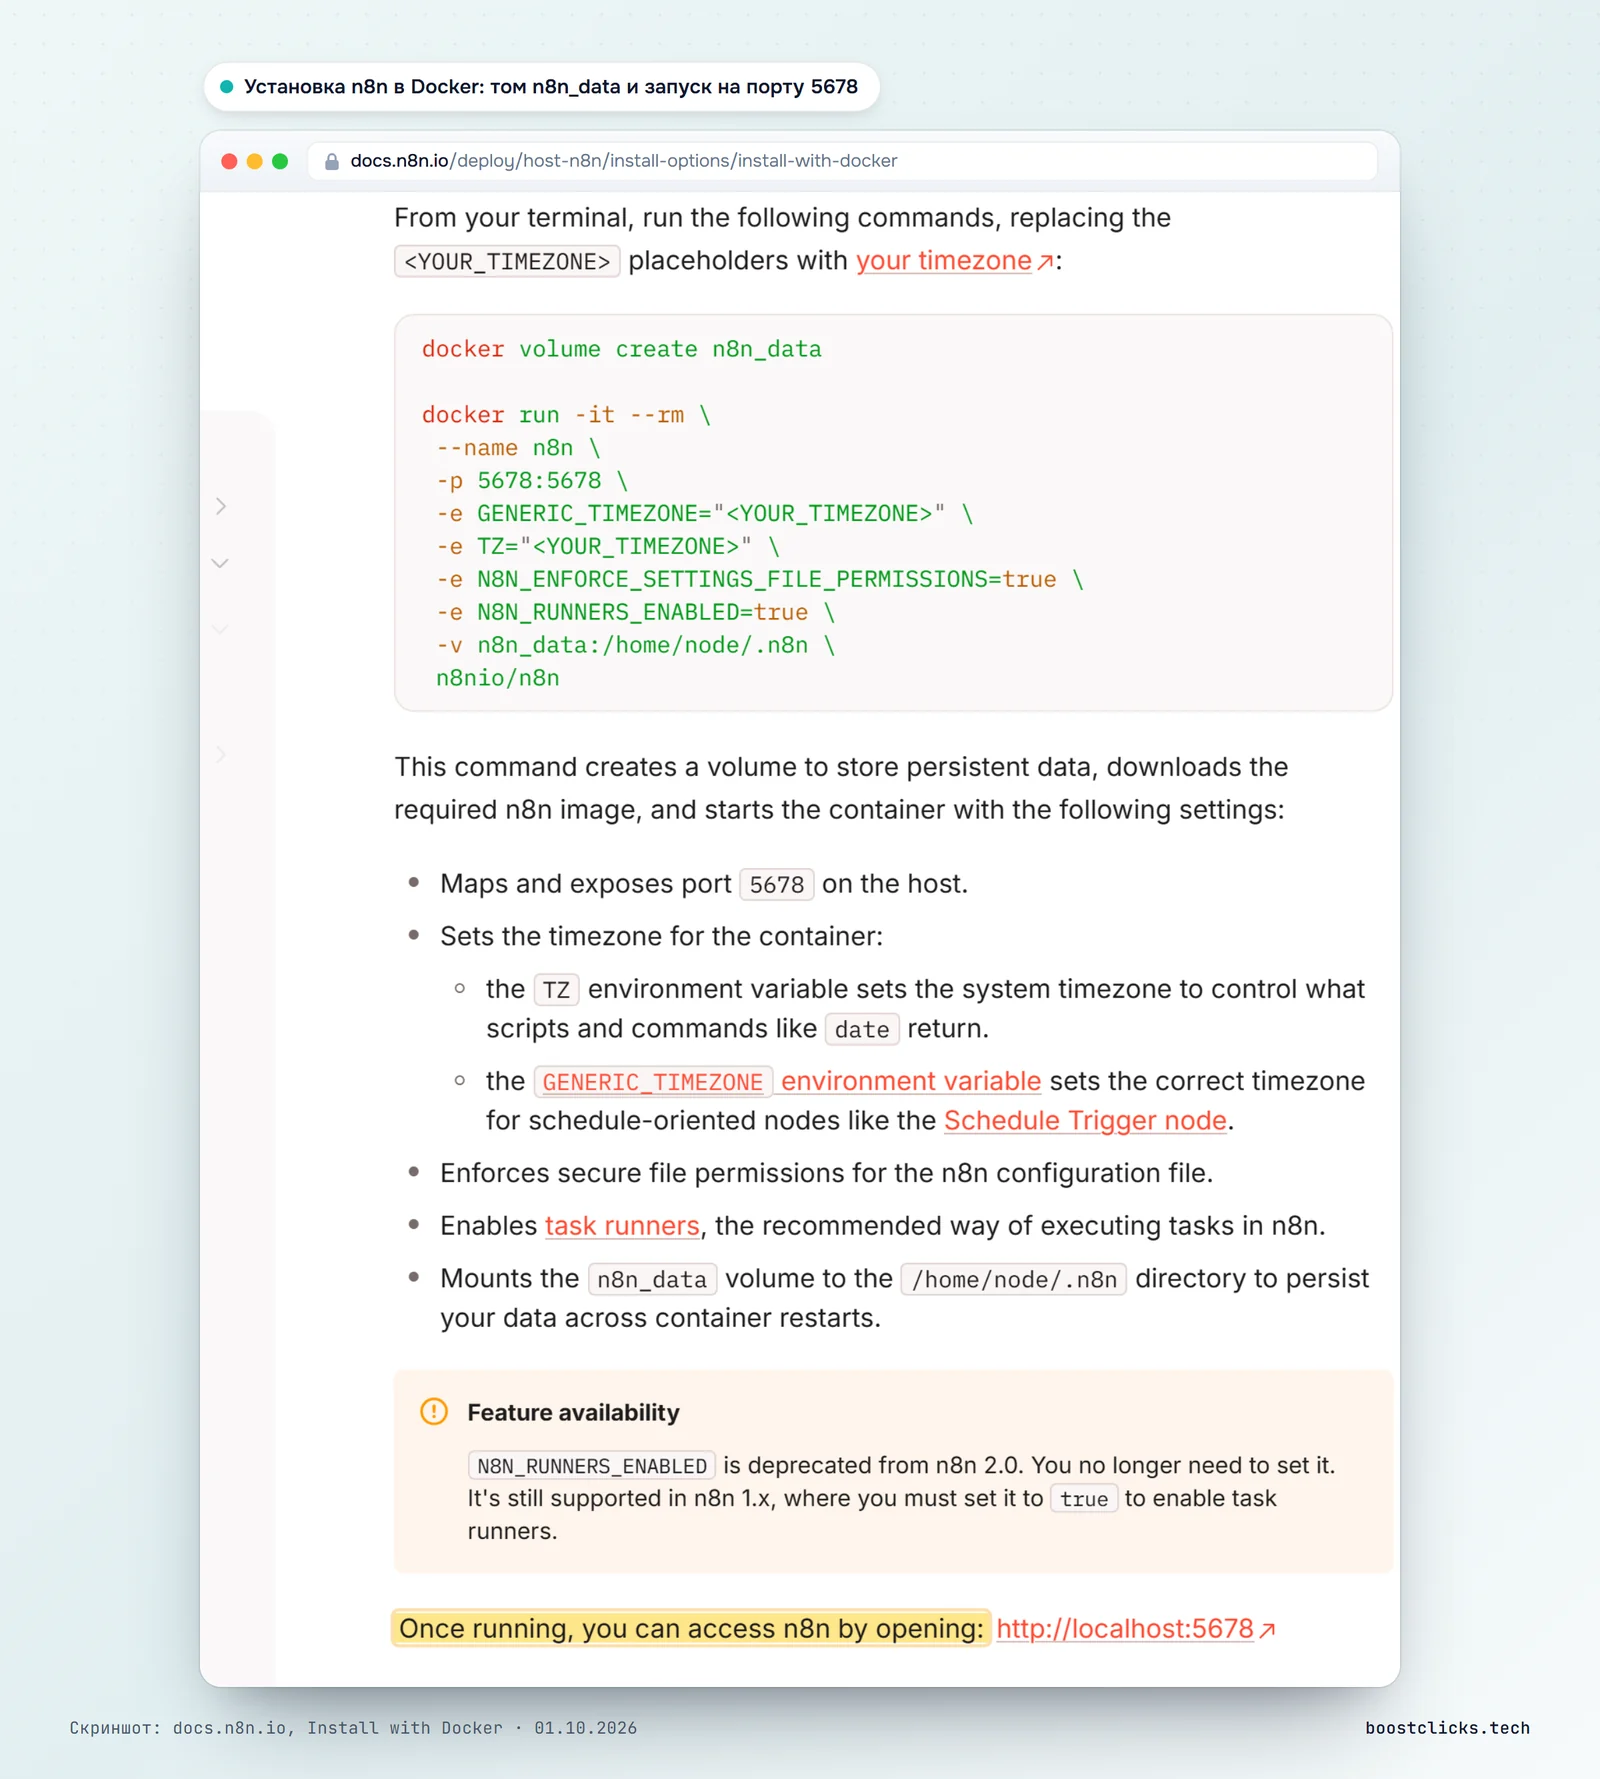Open the 'environment variable' link

(x=911, y=1081)
